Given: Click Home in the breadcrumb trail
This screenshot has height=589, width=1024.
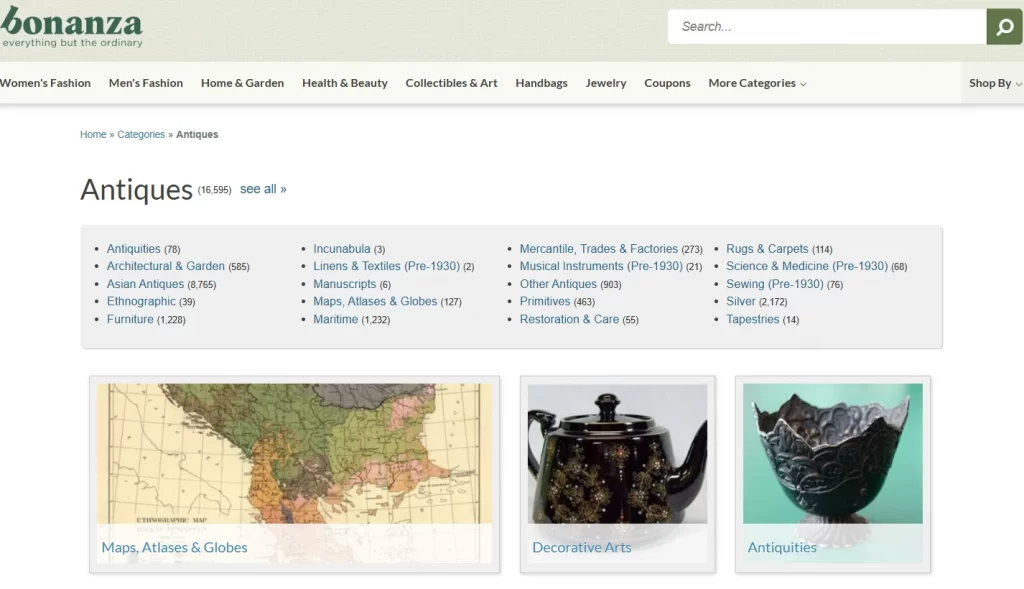Looking at the screenshot, I should pyautogui.click(x=93, y=134).
